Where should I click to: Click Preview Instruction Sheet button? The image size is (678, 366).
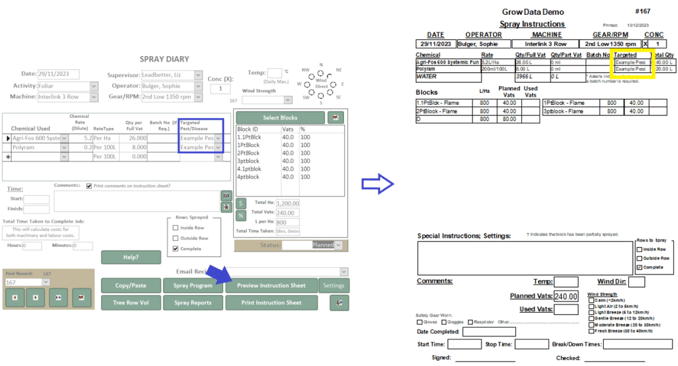coord(271,286)
